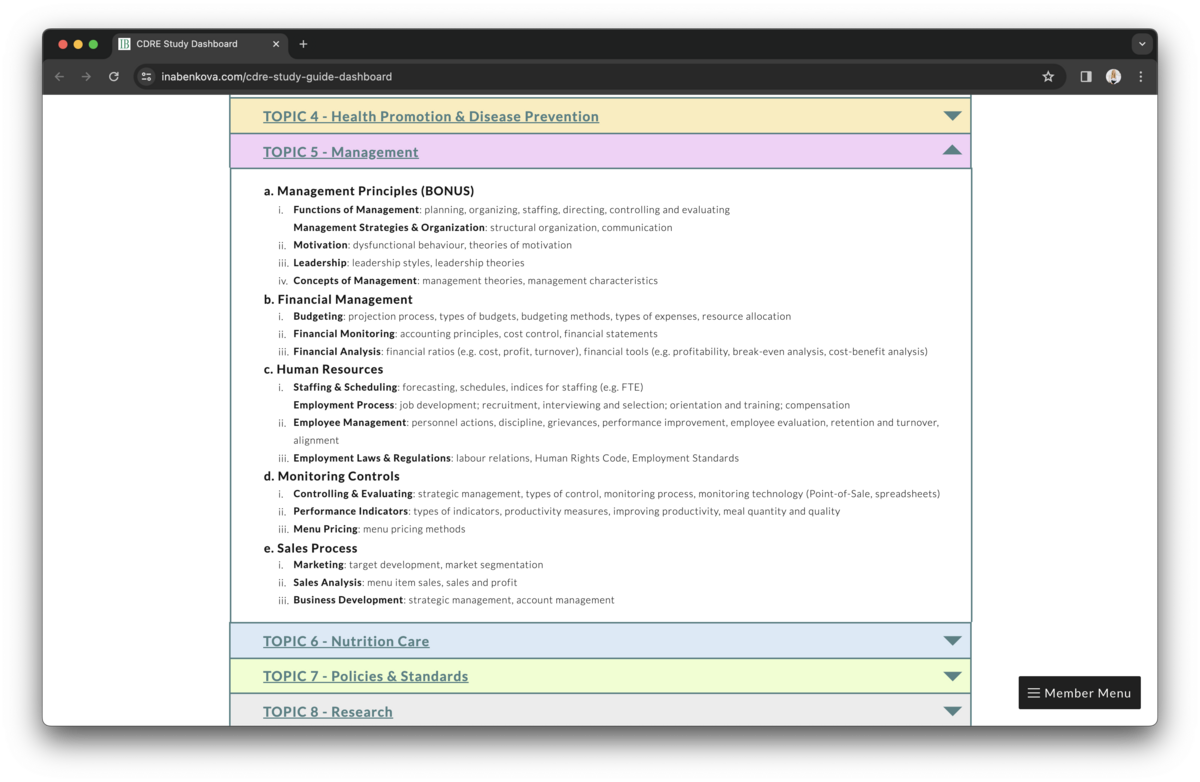Click the Marketing item
The image size is (1200, 782).
click(318, 565)
